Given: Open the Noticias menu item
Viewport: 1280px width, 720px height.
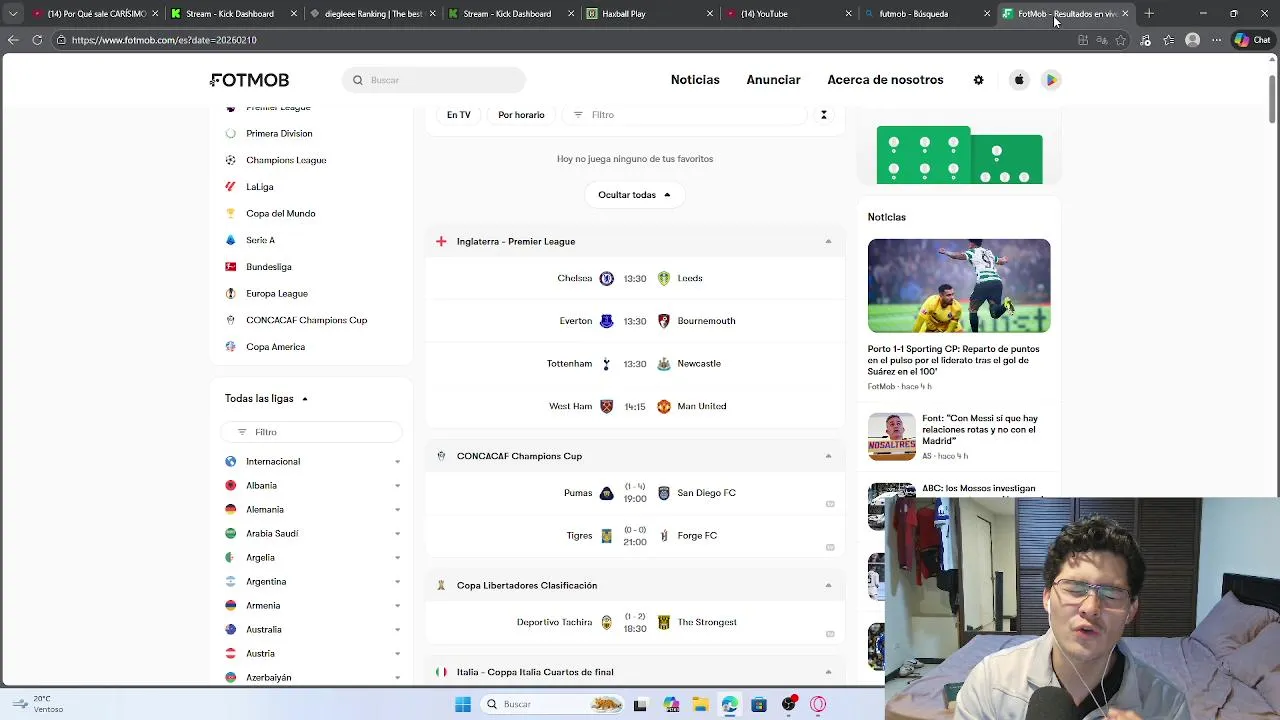Looking at the screenshot, I should point(695,80).
